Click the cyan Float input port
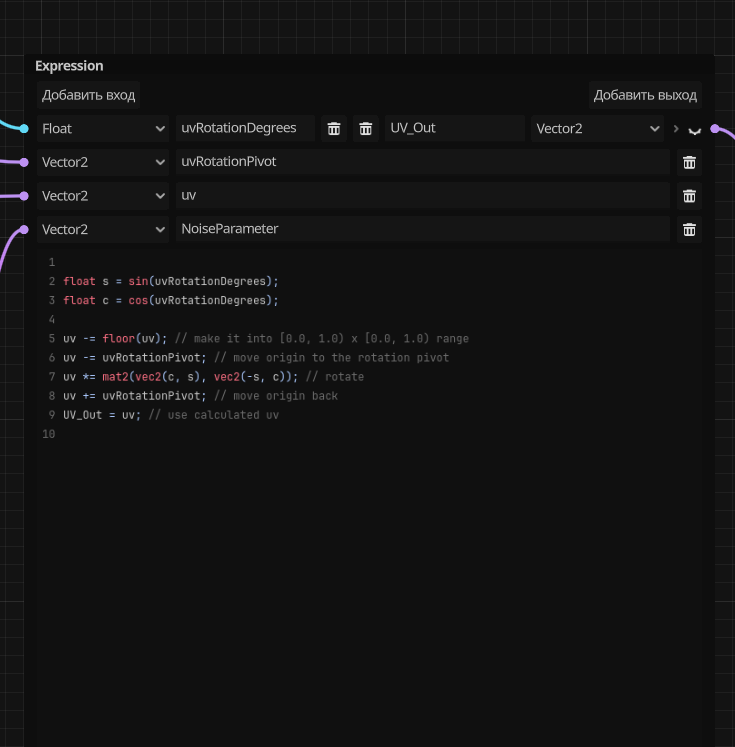 tap(24, 128)
